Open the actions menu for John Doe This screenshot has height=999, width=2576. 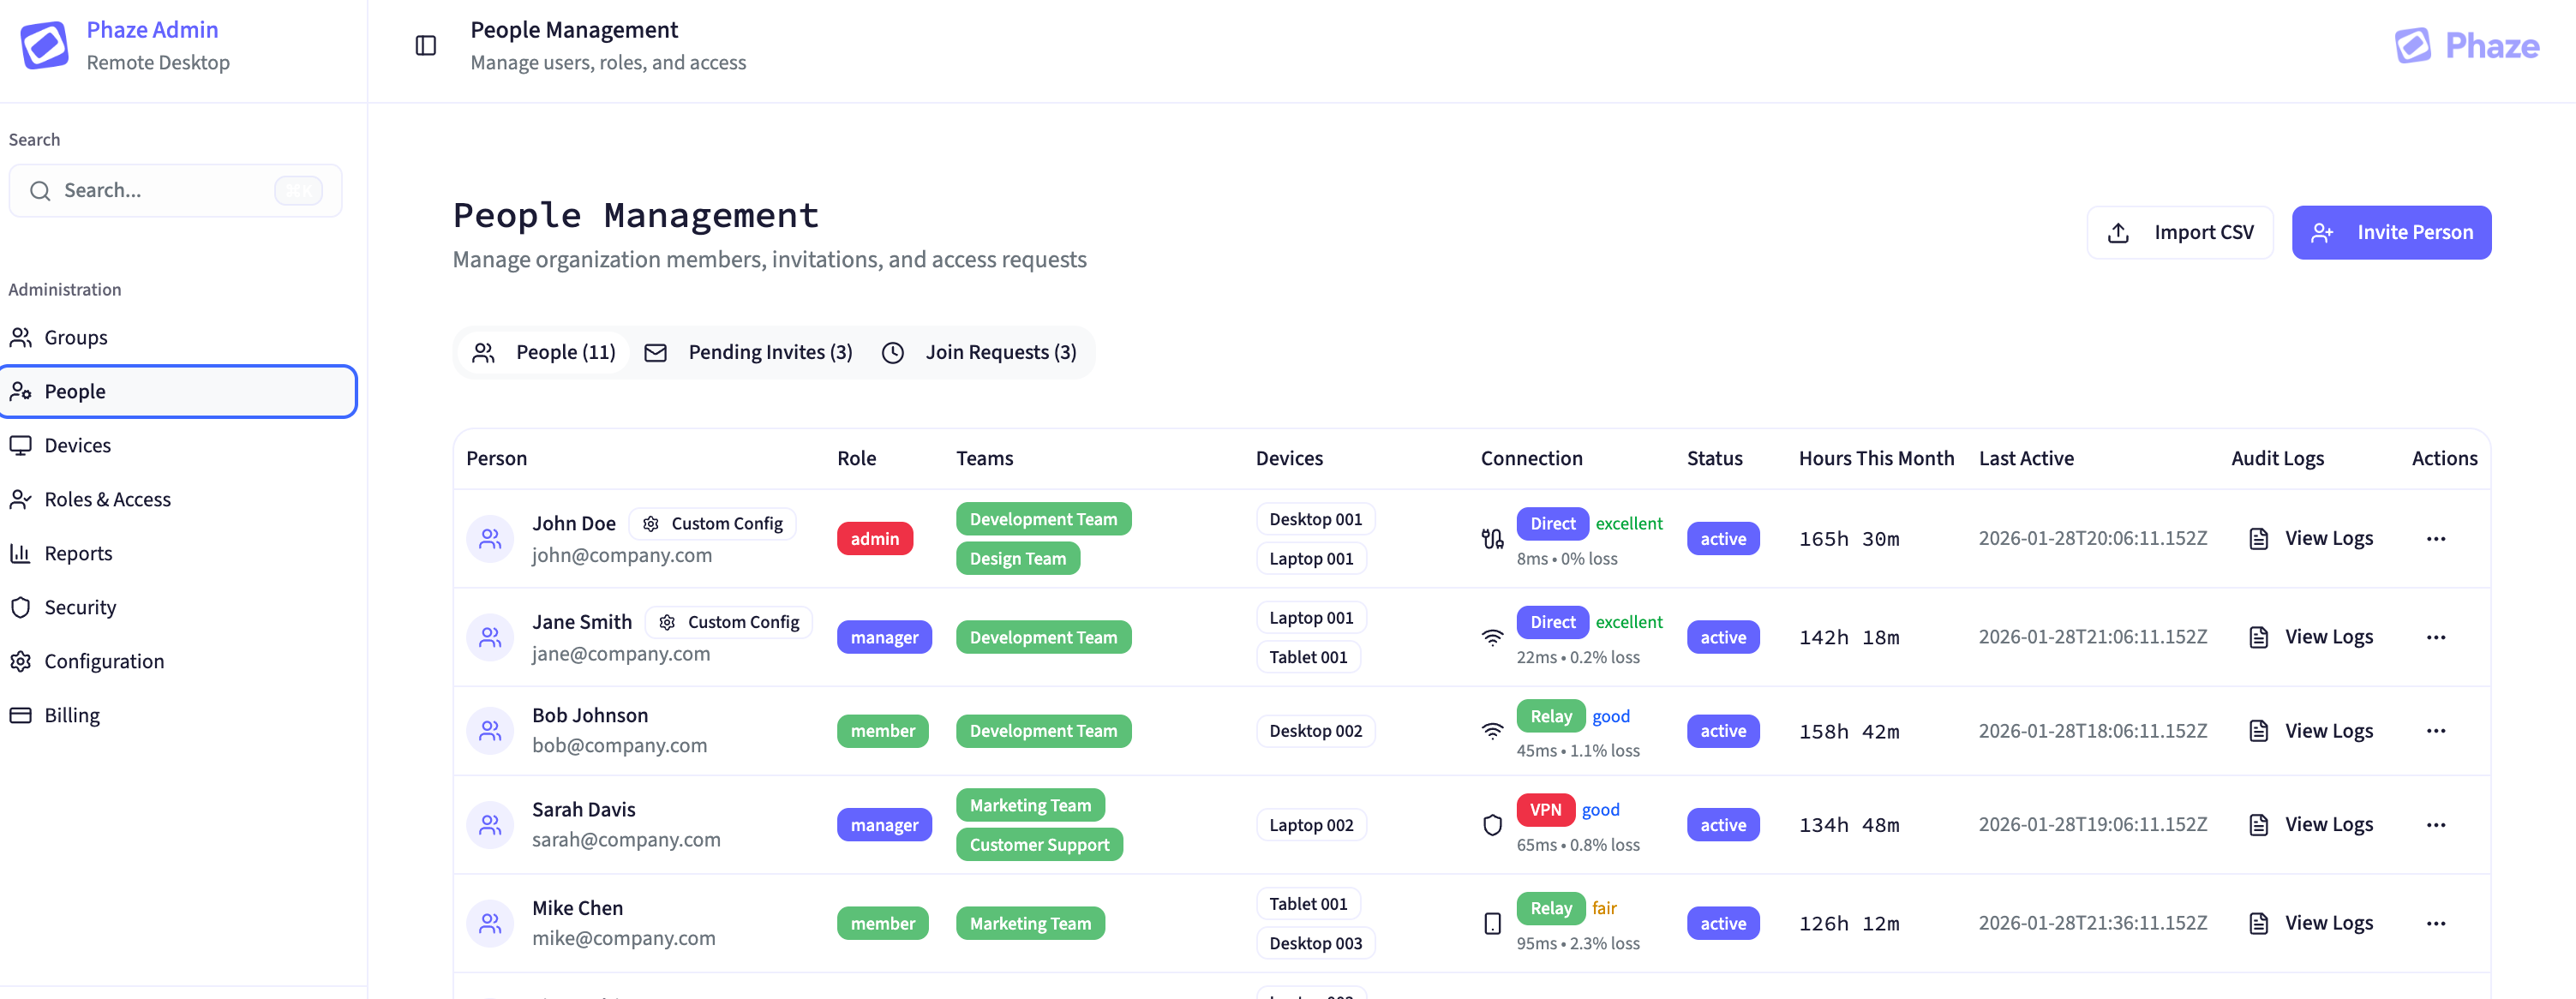(2435, 539)
